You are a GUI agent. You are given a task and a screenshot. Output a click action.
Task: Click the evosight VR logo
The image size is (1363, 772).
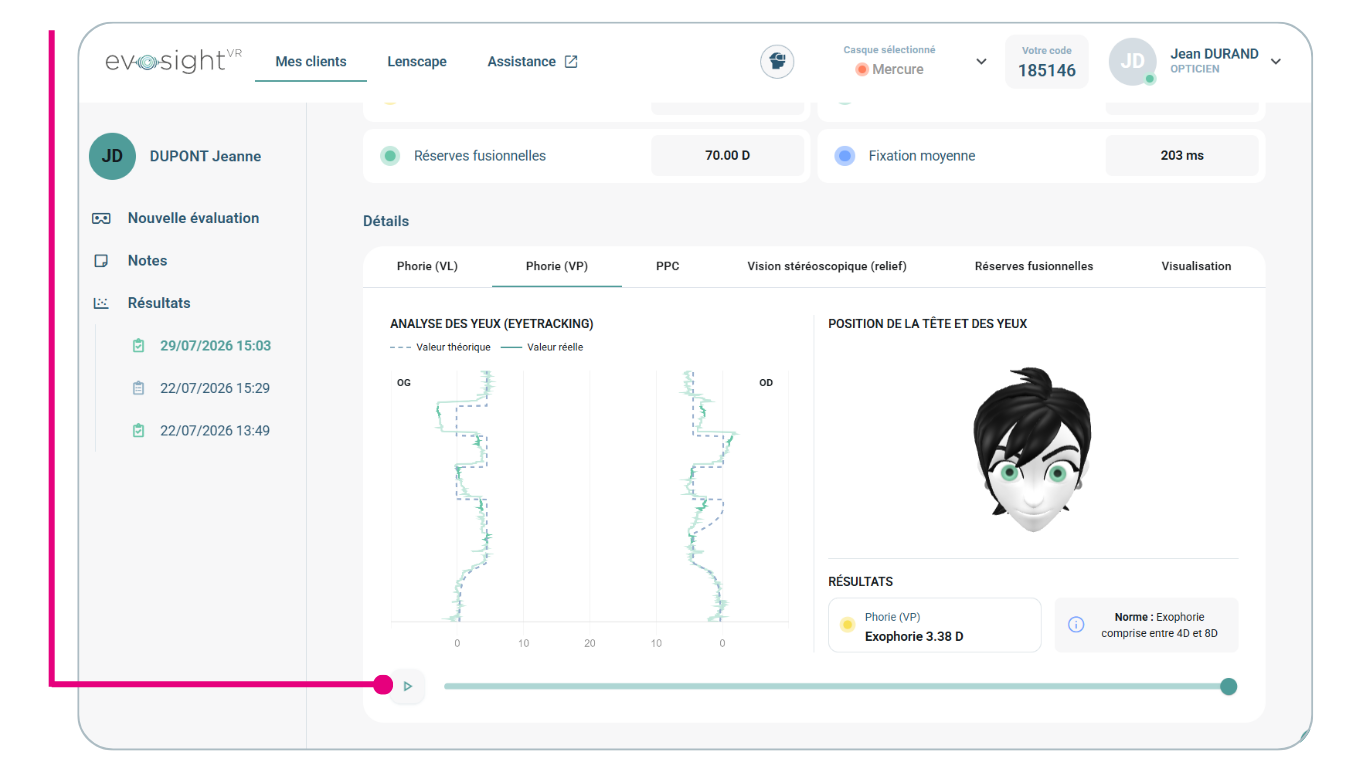[x=173, y=61]
